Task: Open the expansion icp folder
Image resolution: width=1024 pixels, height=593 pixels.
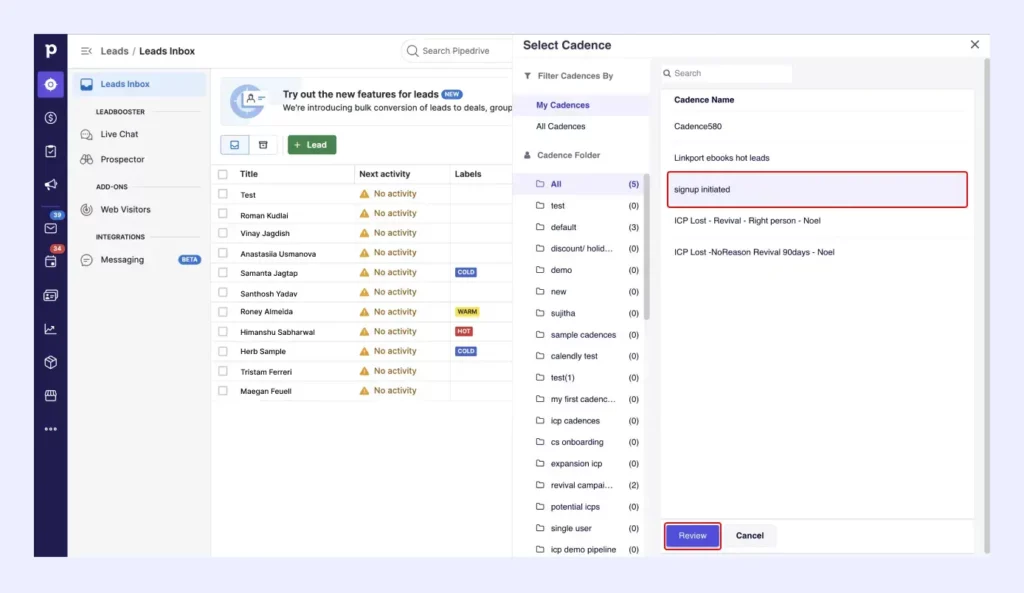Action: tap(579, 464)
